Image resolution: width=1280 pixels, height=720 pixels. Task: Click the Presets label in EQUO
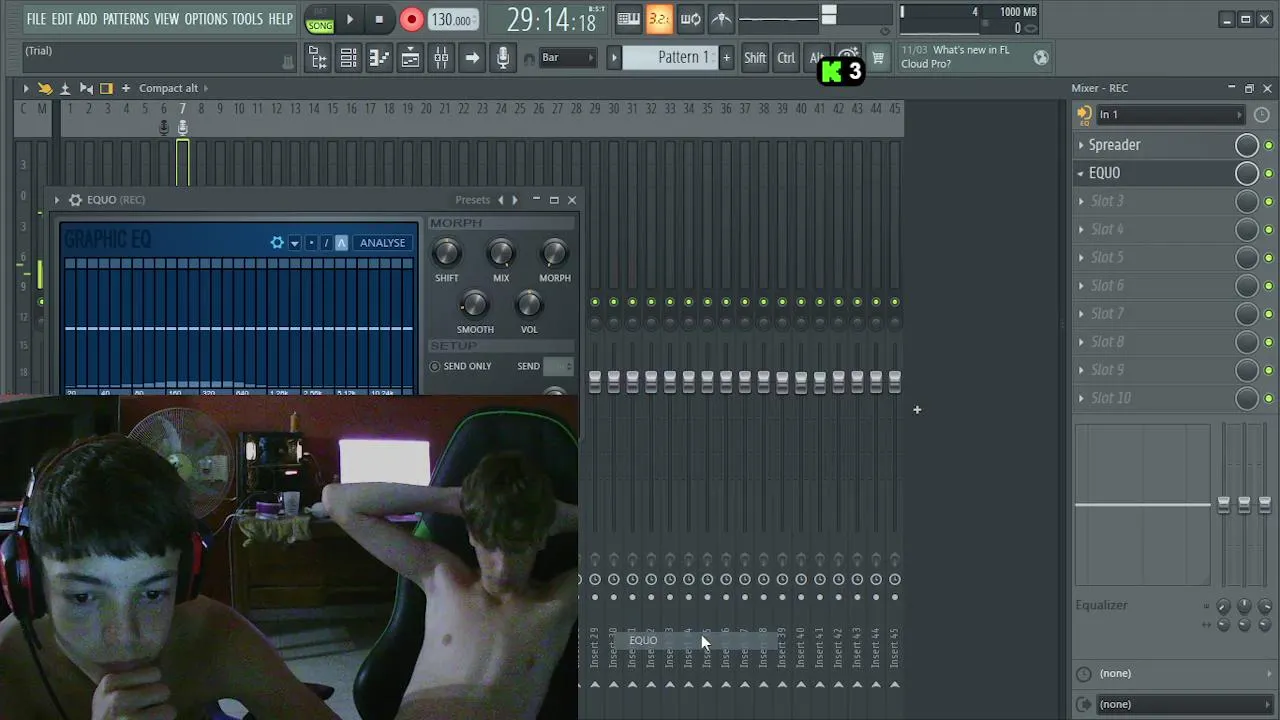(472, 200)
